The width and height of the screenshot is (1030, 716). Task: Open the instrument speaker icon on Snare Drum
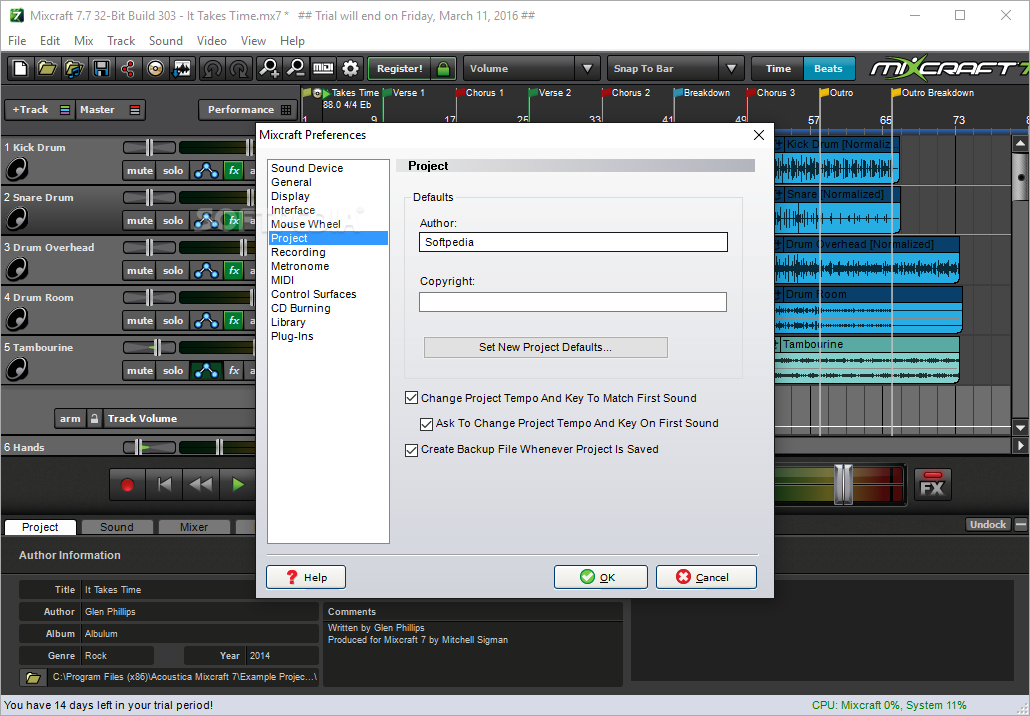(x=17, y=219)
